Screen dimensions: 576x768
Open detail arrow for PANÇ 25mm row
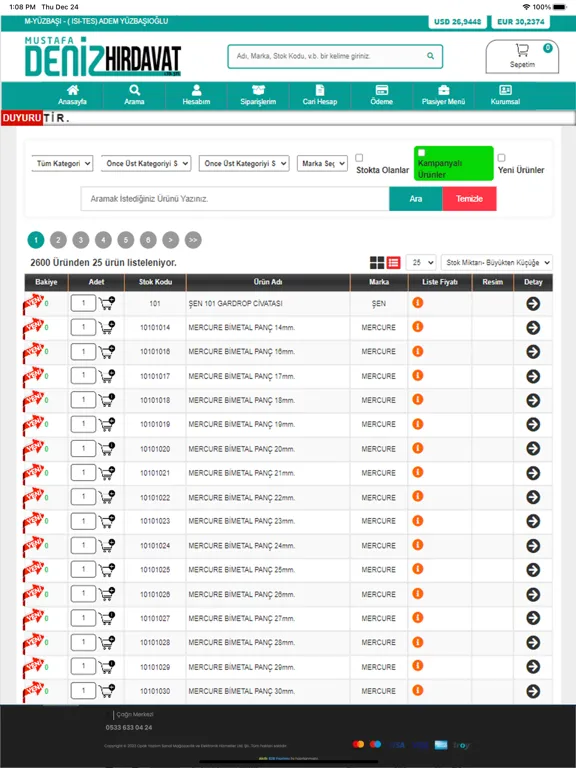pyautogui.click(x=533, y=570)
